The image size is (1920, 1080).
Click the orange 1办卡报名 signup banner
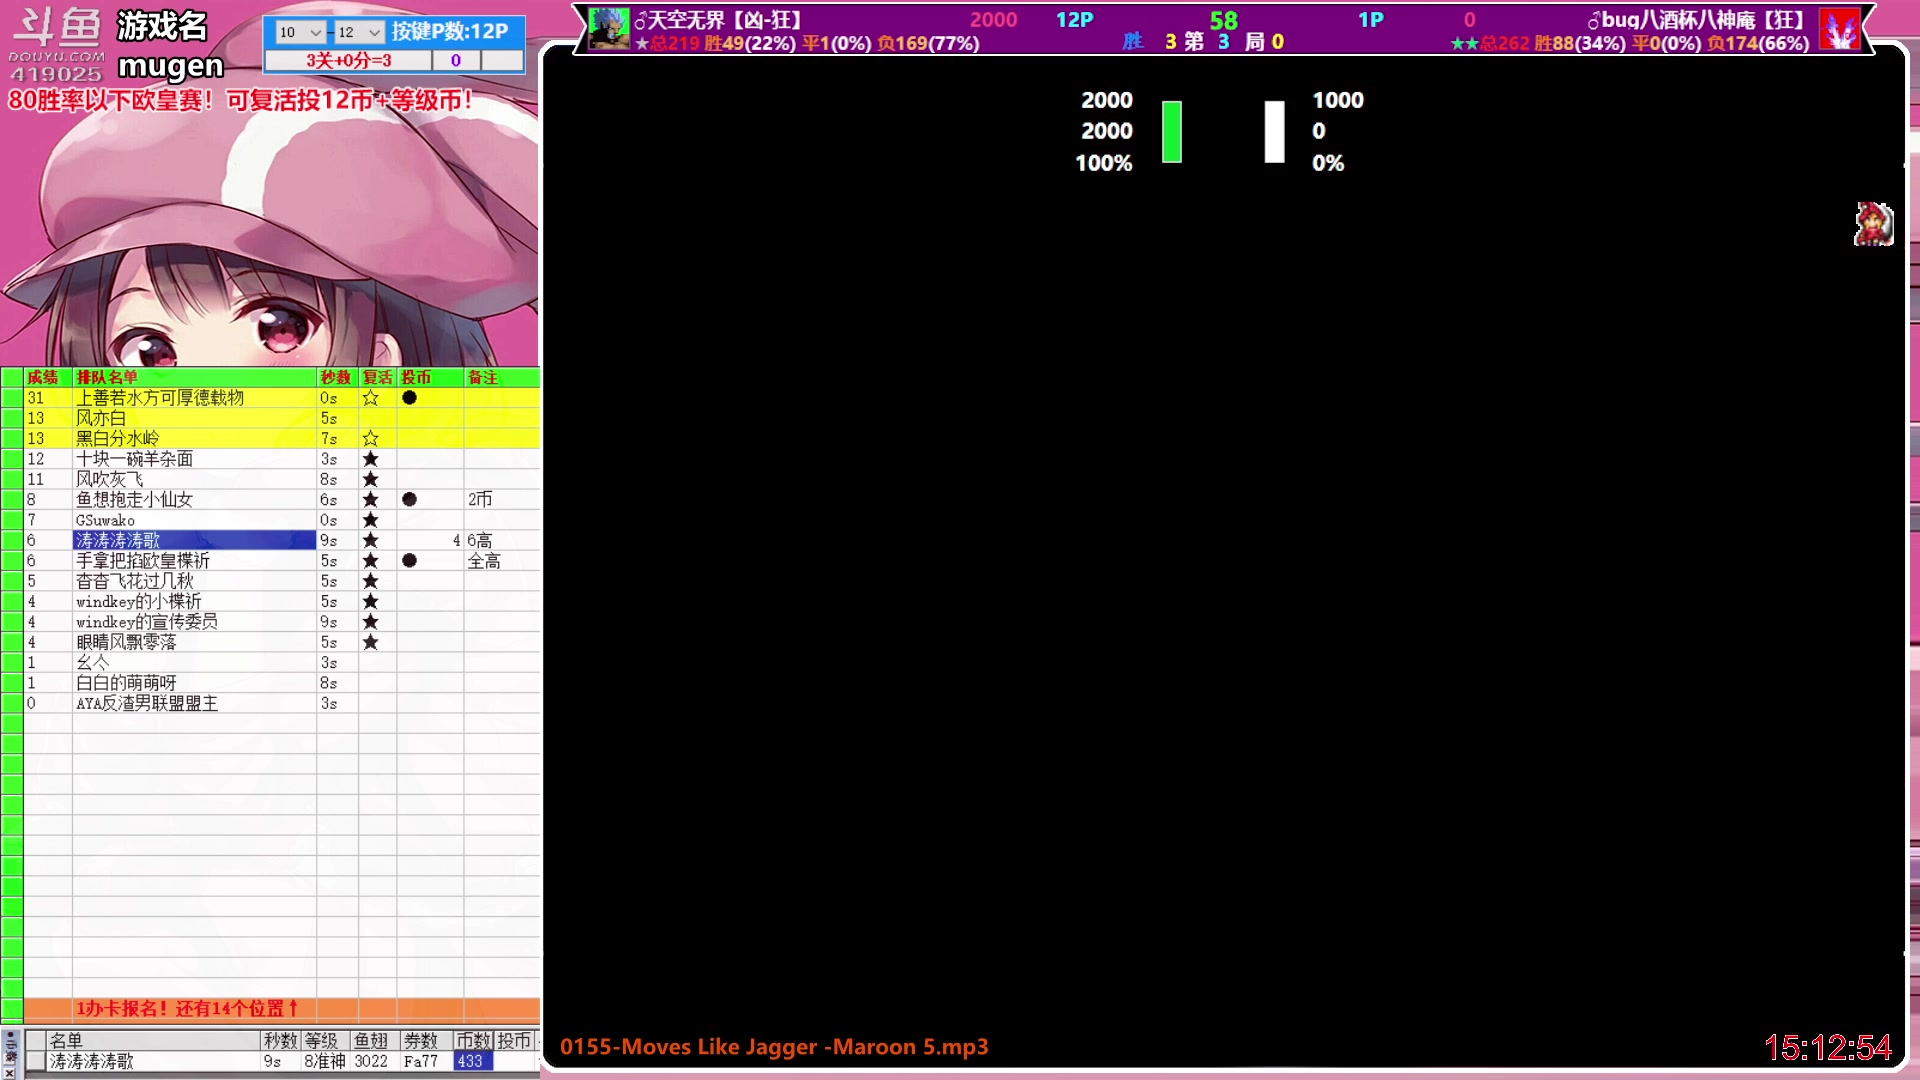(281, 1009)
